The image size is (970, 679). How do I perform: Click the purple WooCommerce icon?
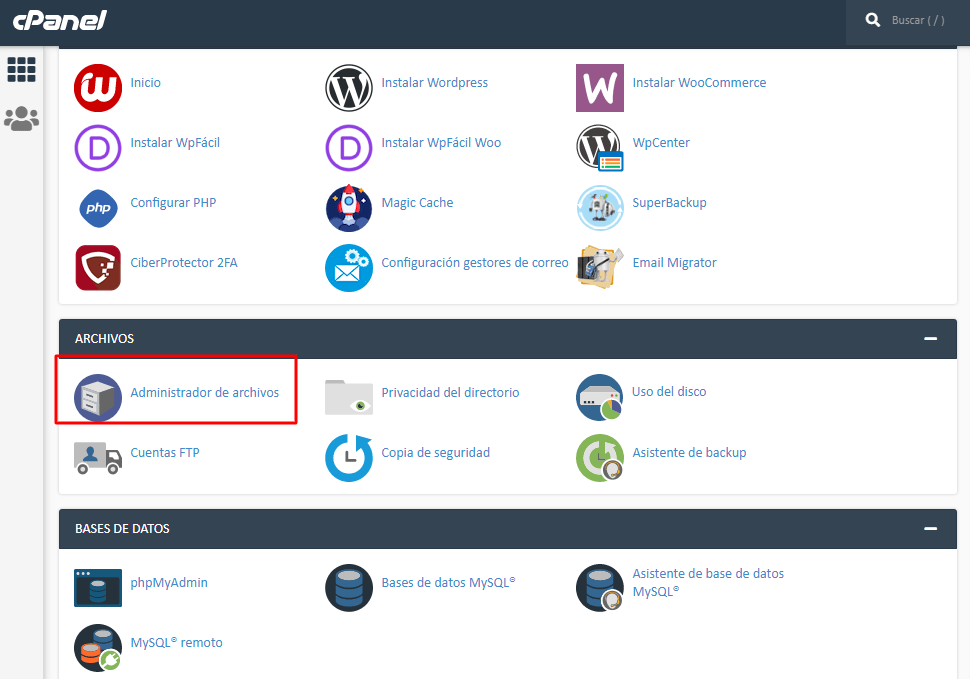[x=599, y=88]
